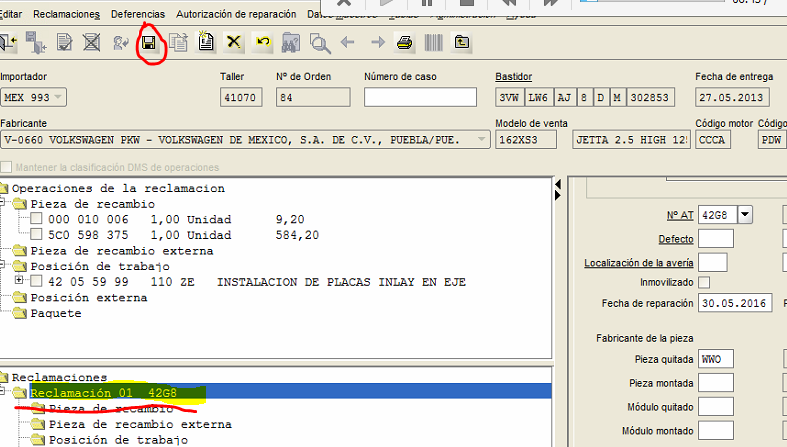Click the Save floppy disk icon
This screenshot has width=787, height=447.
pos(149,43)
